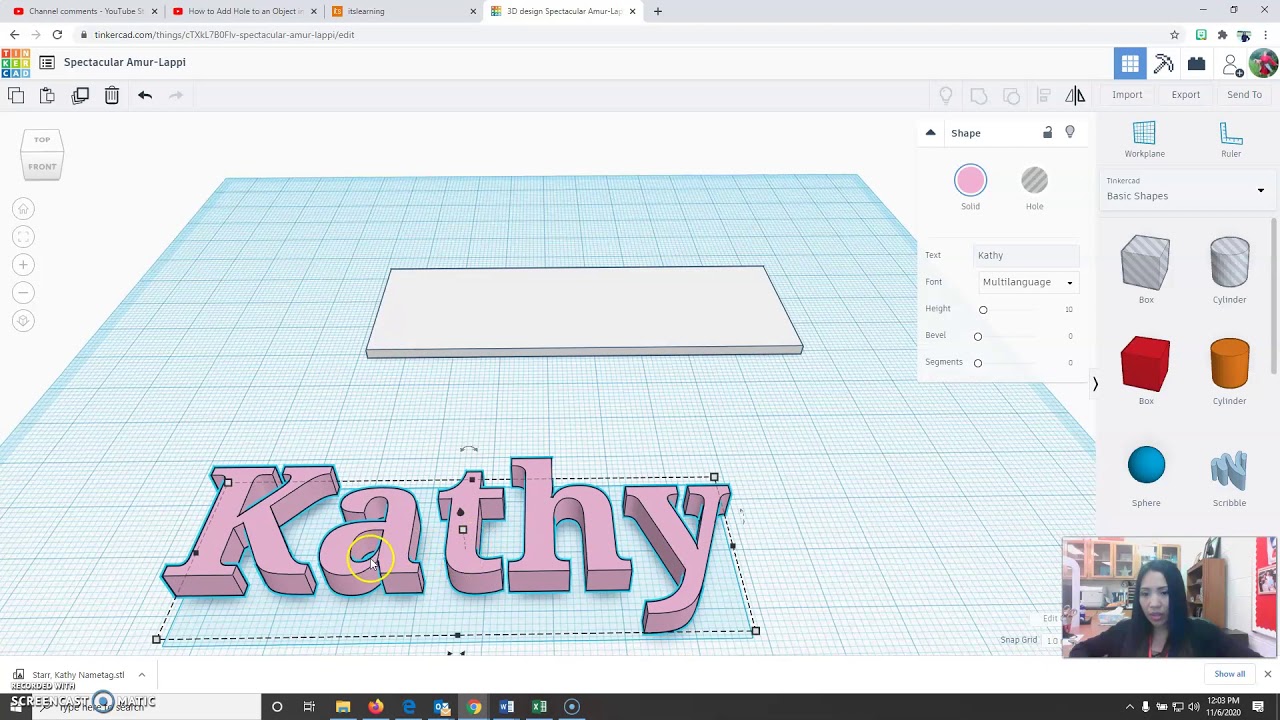Click the Paste tool

pyautogui.click(x=47, y=95)
